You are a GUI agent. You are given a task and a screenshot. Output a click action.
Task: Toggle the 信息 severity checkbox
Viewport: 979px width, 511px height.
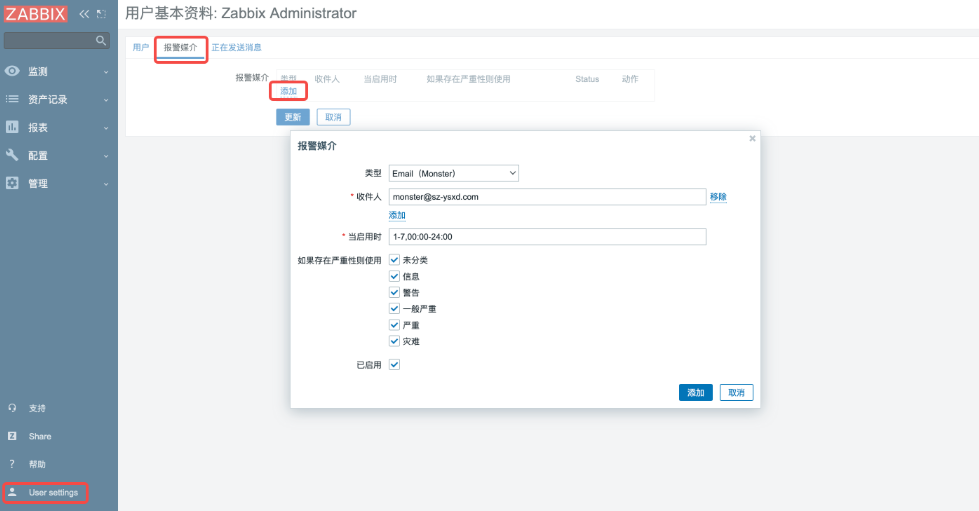coord(394,276)
